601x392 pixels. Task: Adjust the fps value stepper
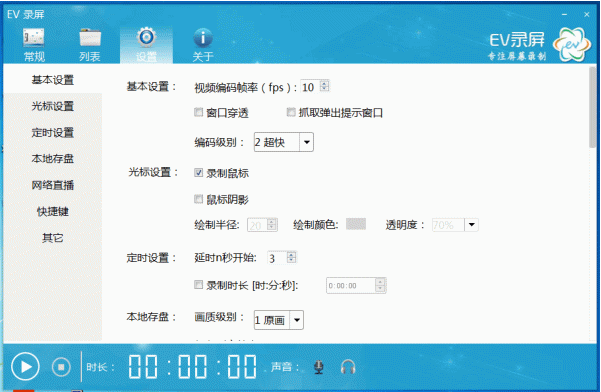point(325,86)
